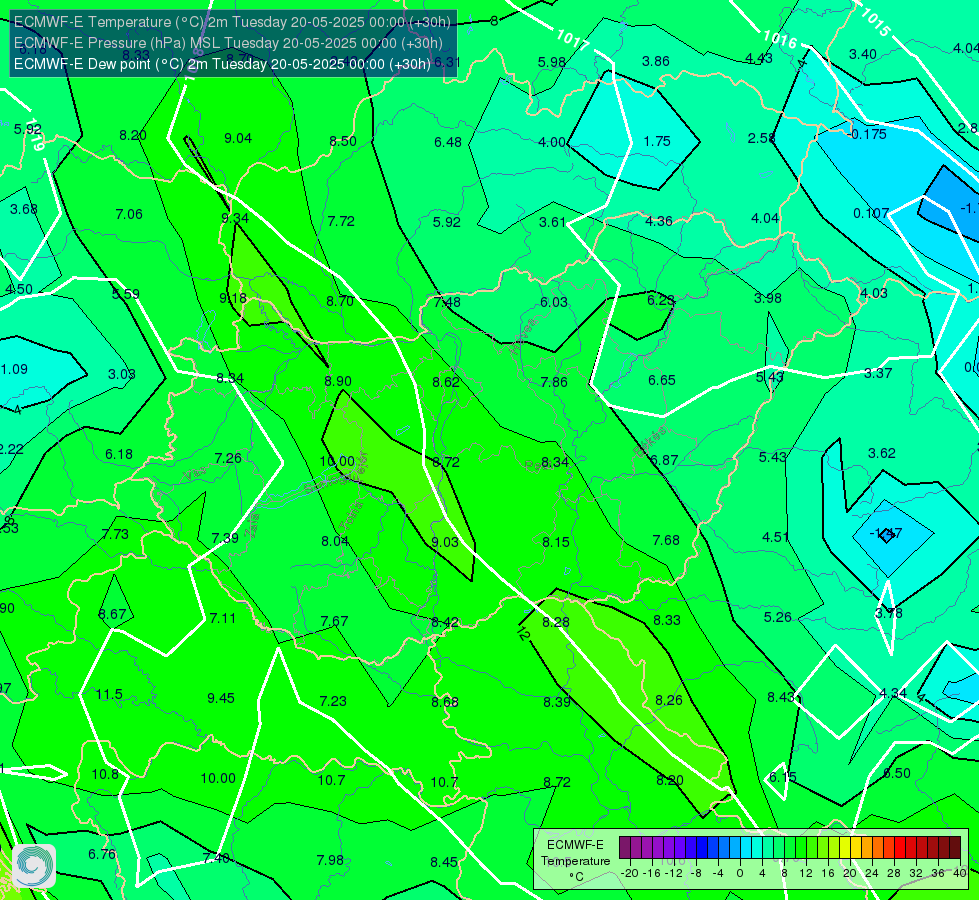
Task: Click the 7.48 temperature value
Action: click(447, 302)
